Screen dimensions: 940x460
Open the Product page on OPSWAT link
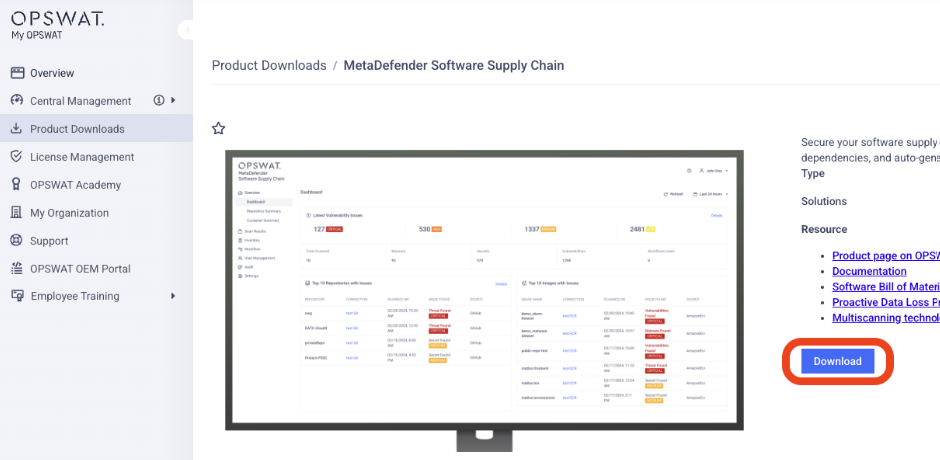[x=886, y=255]
